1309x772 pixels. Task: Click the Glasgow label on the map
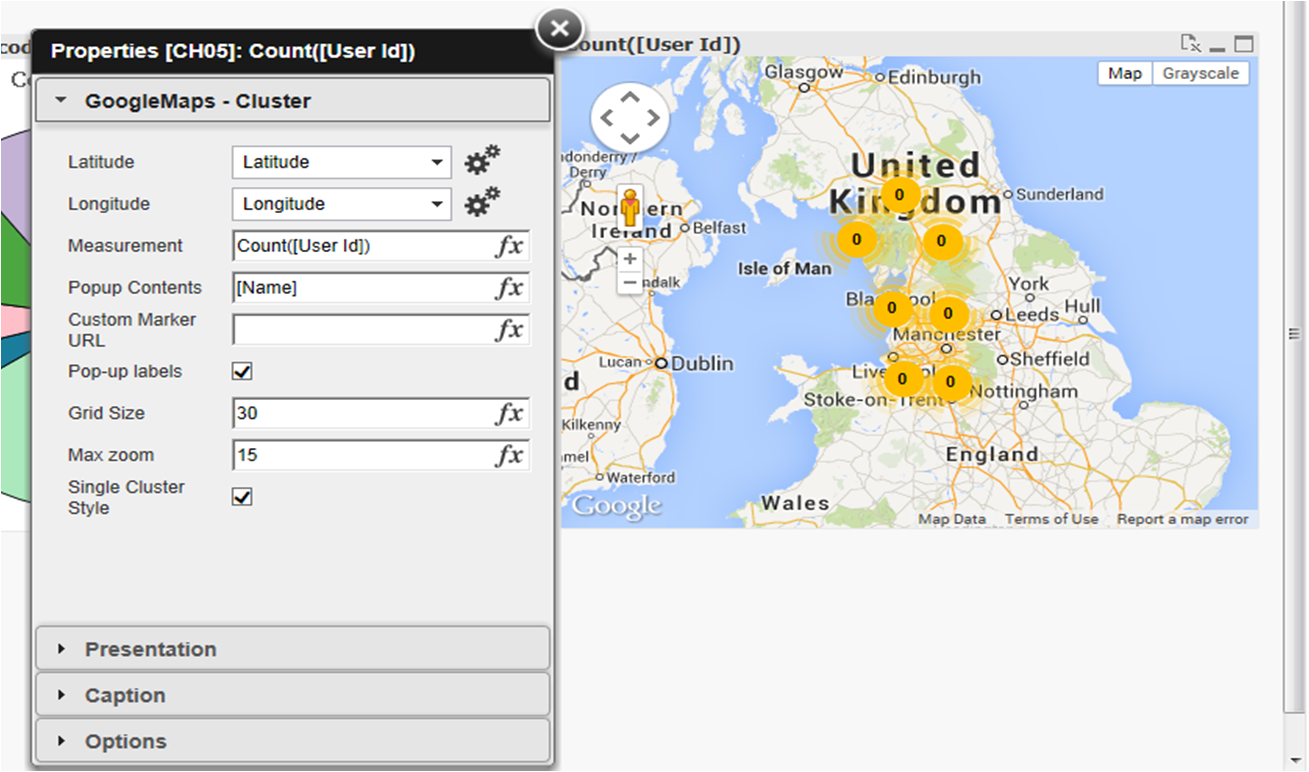[x=803, y=72]
